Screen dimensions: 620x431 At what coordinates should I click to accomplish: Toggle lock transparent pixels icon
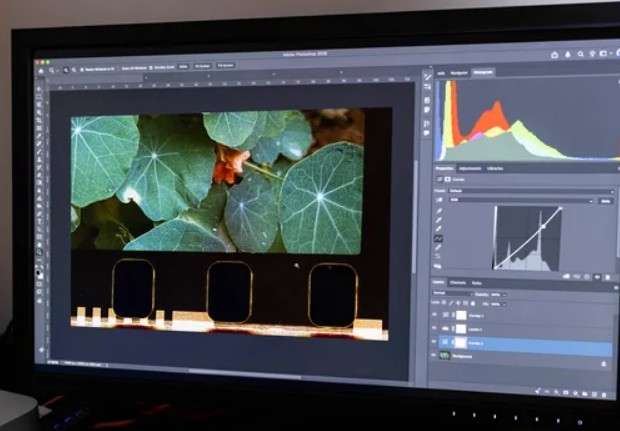444,302
